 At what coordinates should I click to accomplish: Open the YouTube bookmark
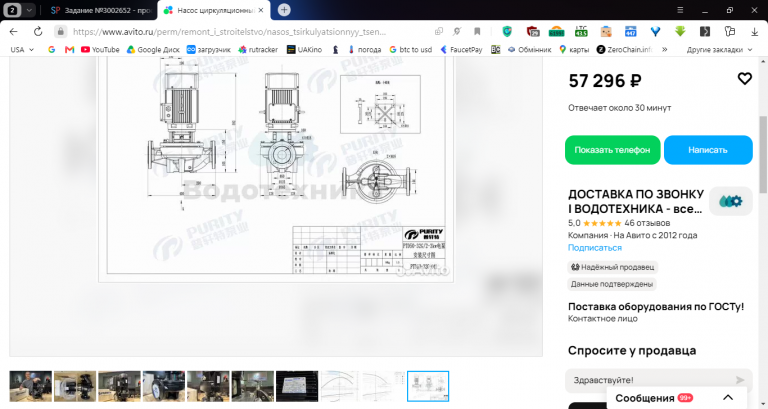coord(100,49)
